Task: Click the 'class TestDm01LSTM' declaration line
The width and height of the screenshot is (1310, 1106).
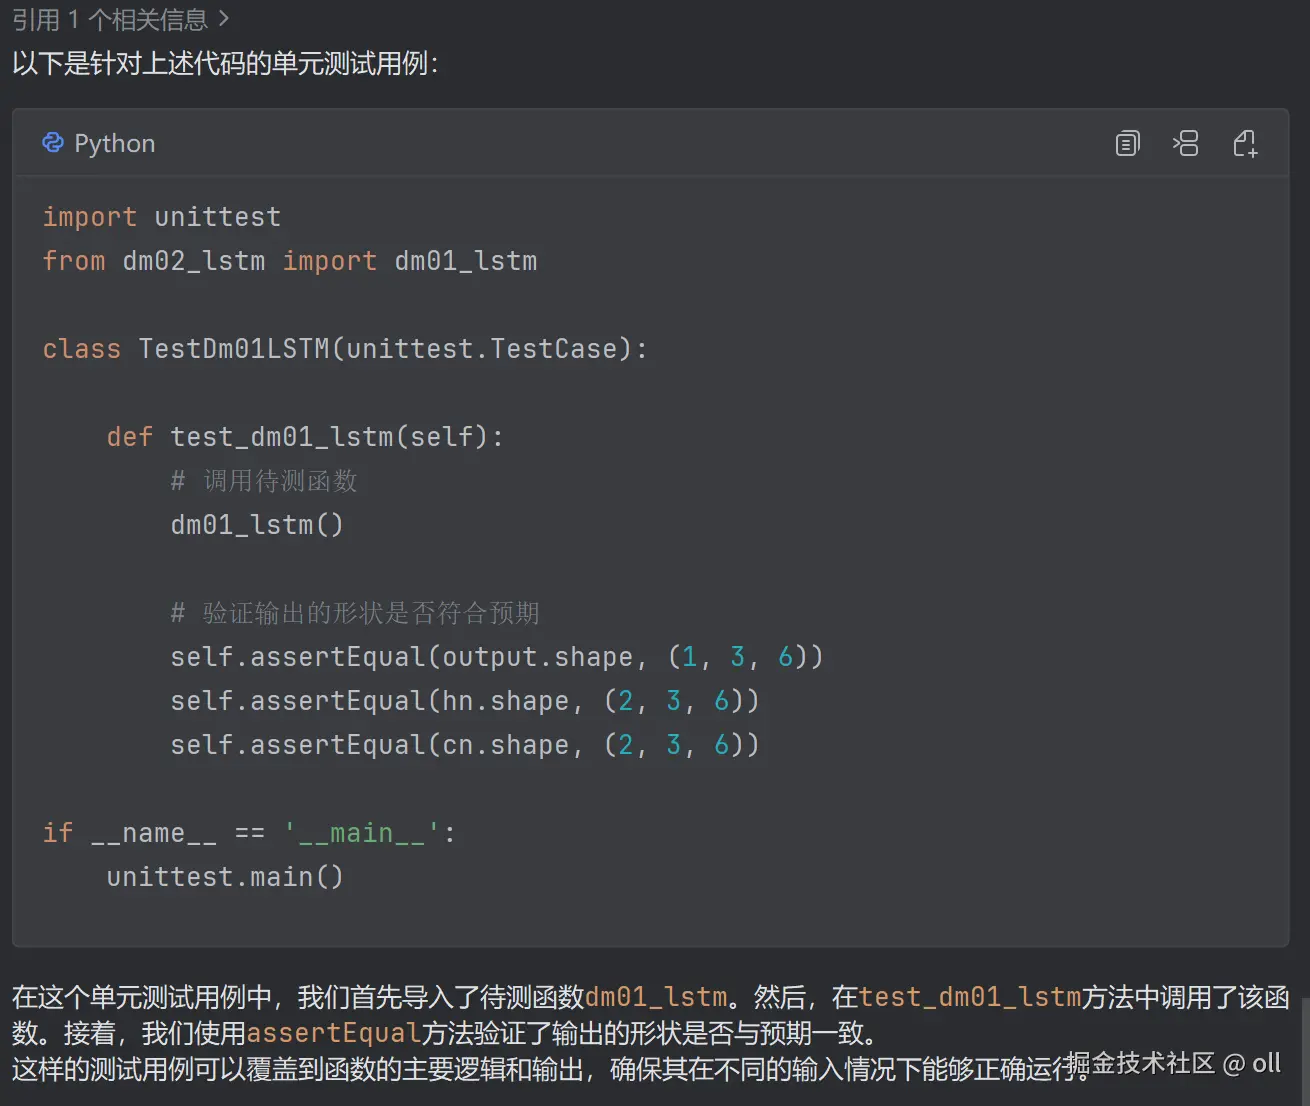Action: pyautogui.click(x=345, y=349)
